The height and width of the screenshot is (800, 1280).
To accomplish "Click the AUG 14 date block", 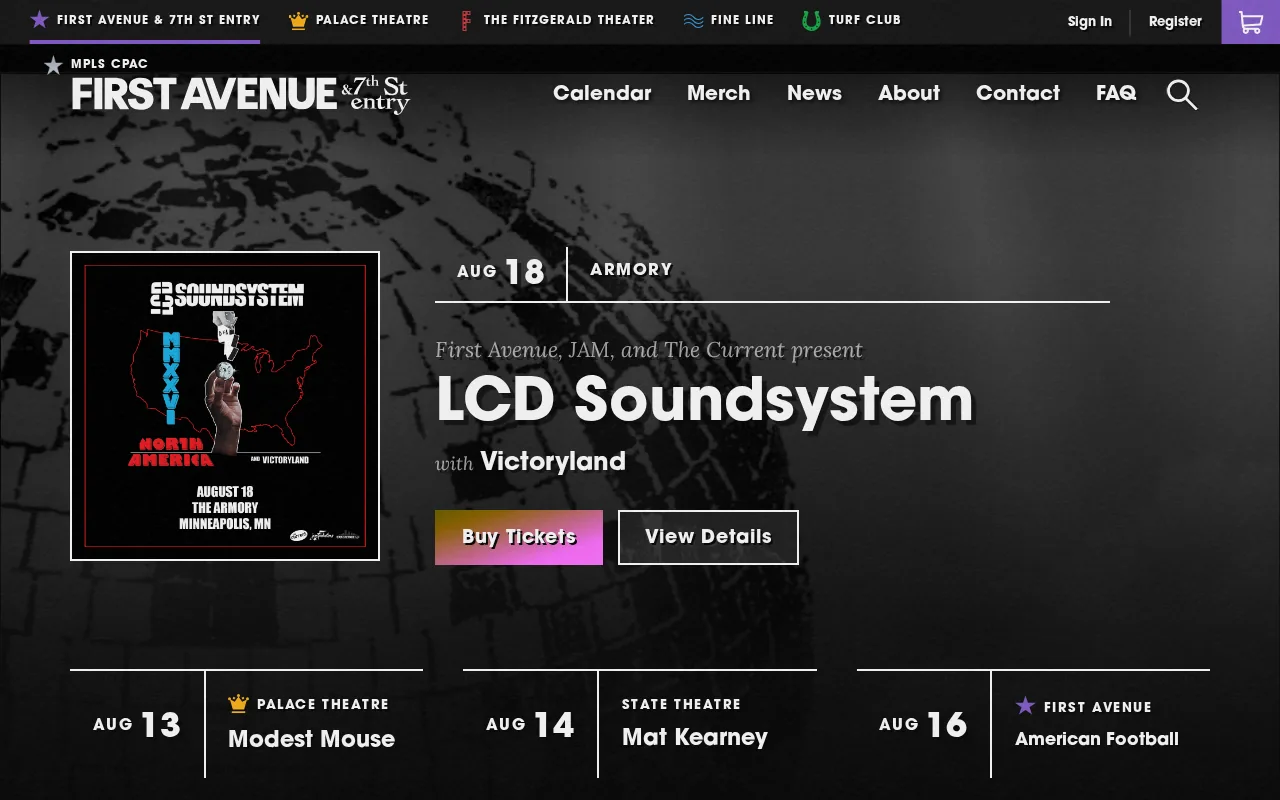I will (530, 725).
